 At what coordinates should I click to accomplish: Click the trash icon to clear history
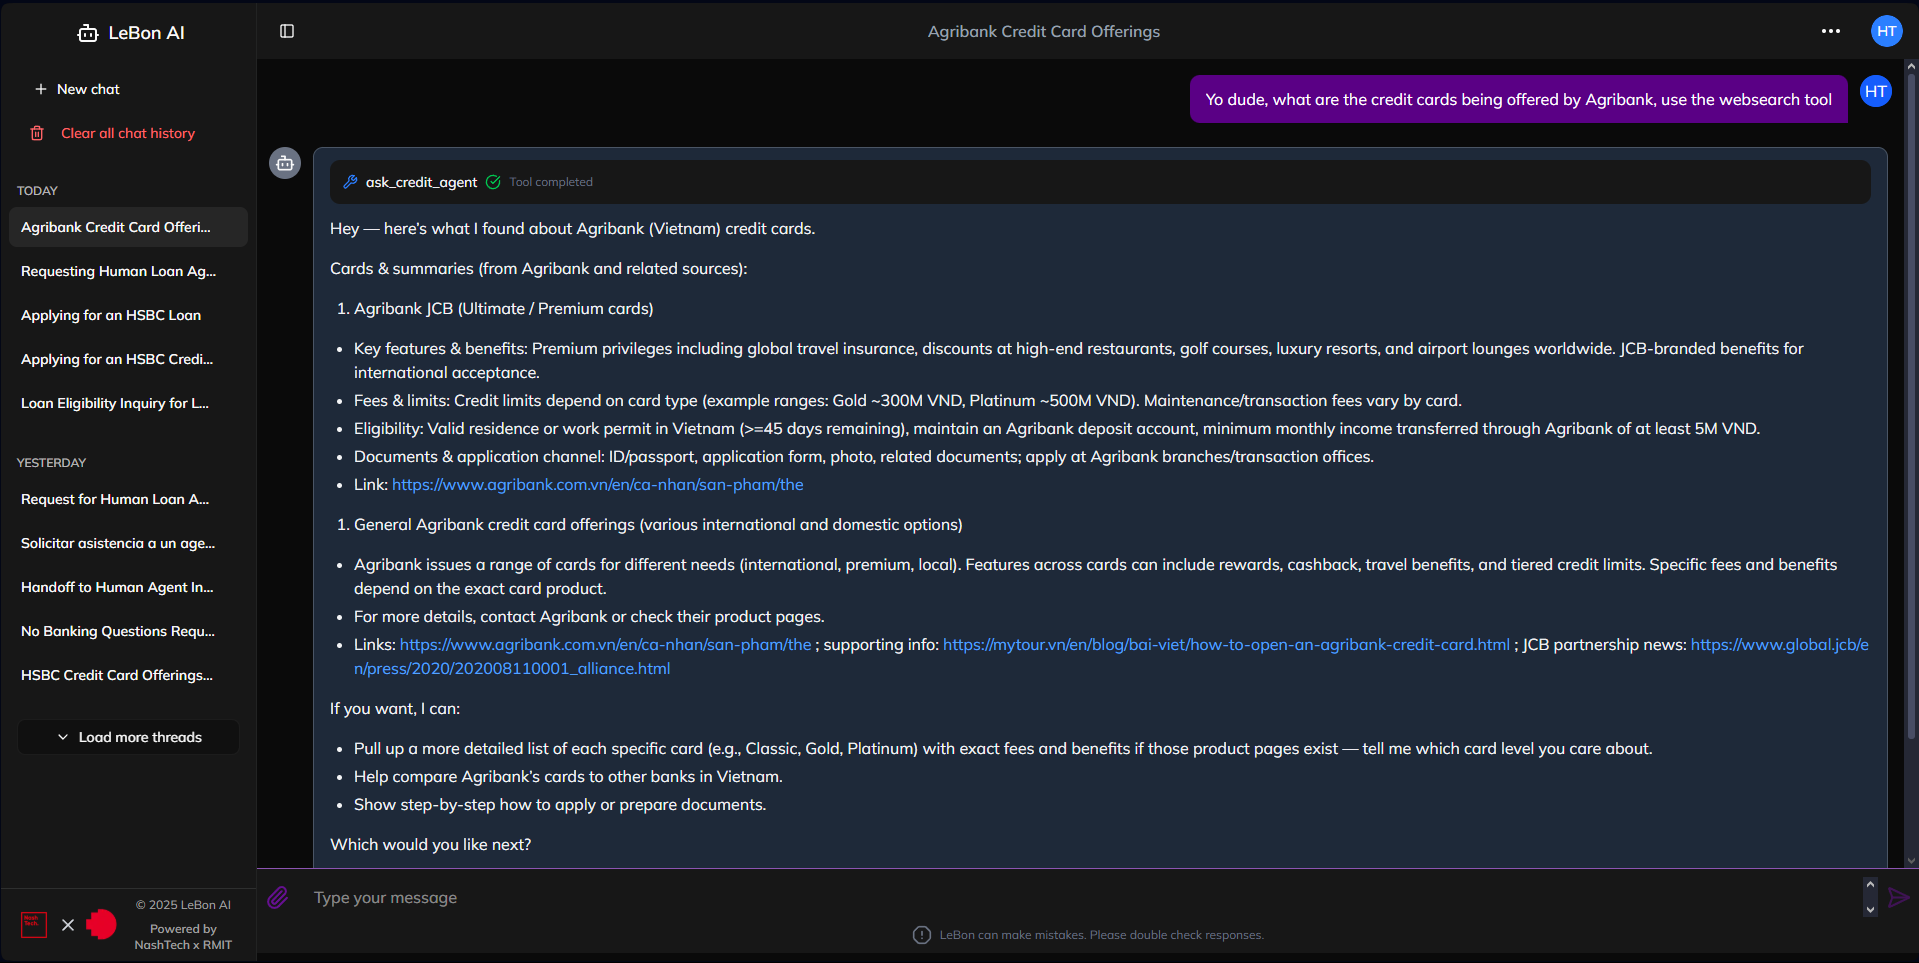pos(37,133)
